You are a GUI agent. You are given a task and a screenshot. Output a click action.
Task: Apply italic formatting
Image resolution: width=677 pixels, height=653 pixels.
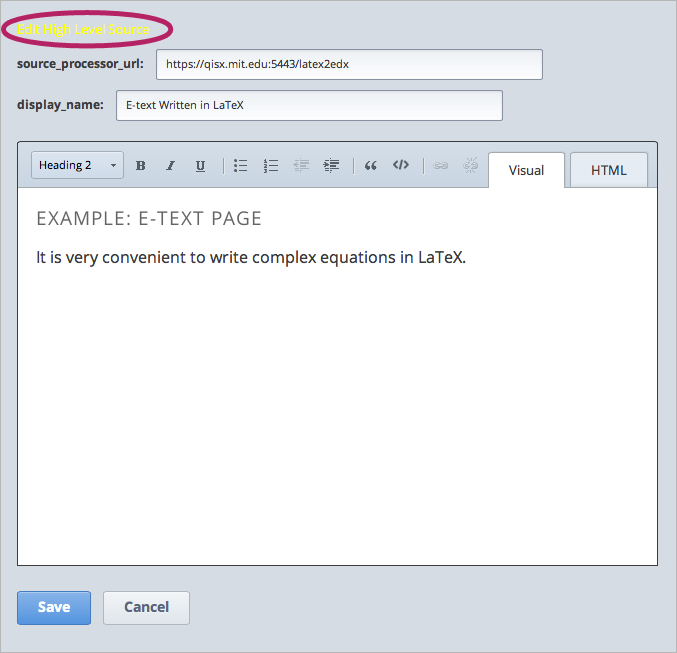click(x=170, y=166)
